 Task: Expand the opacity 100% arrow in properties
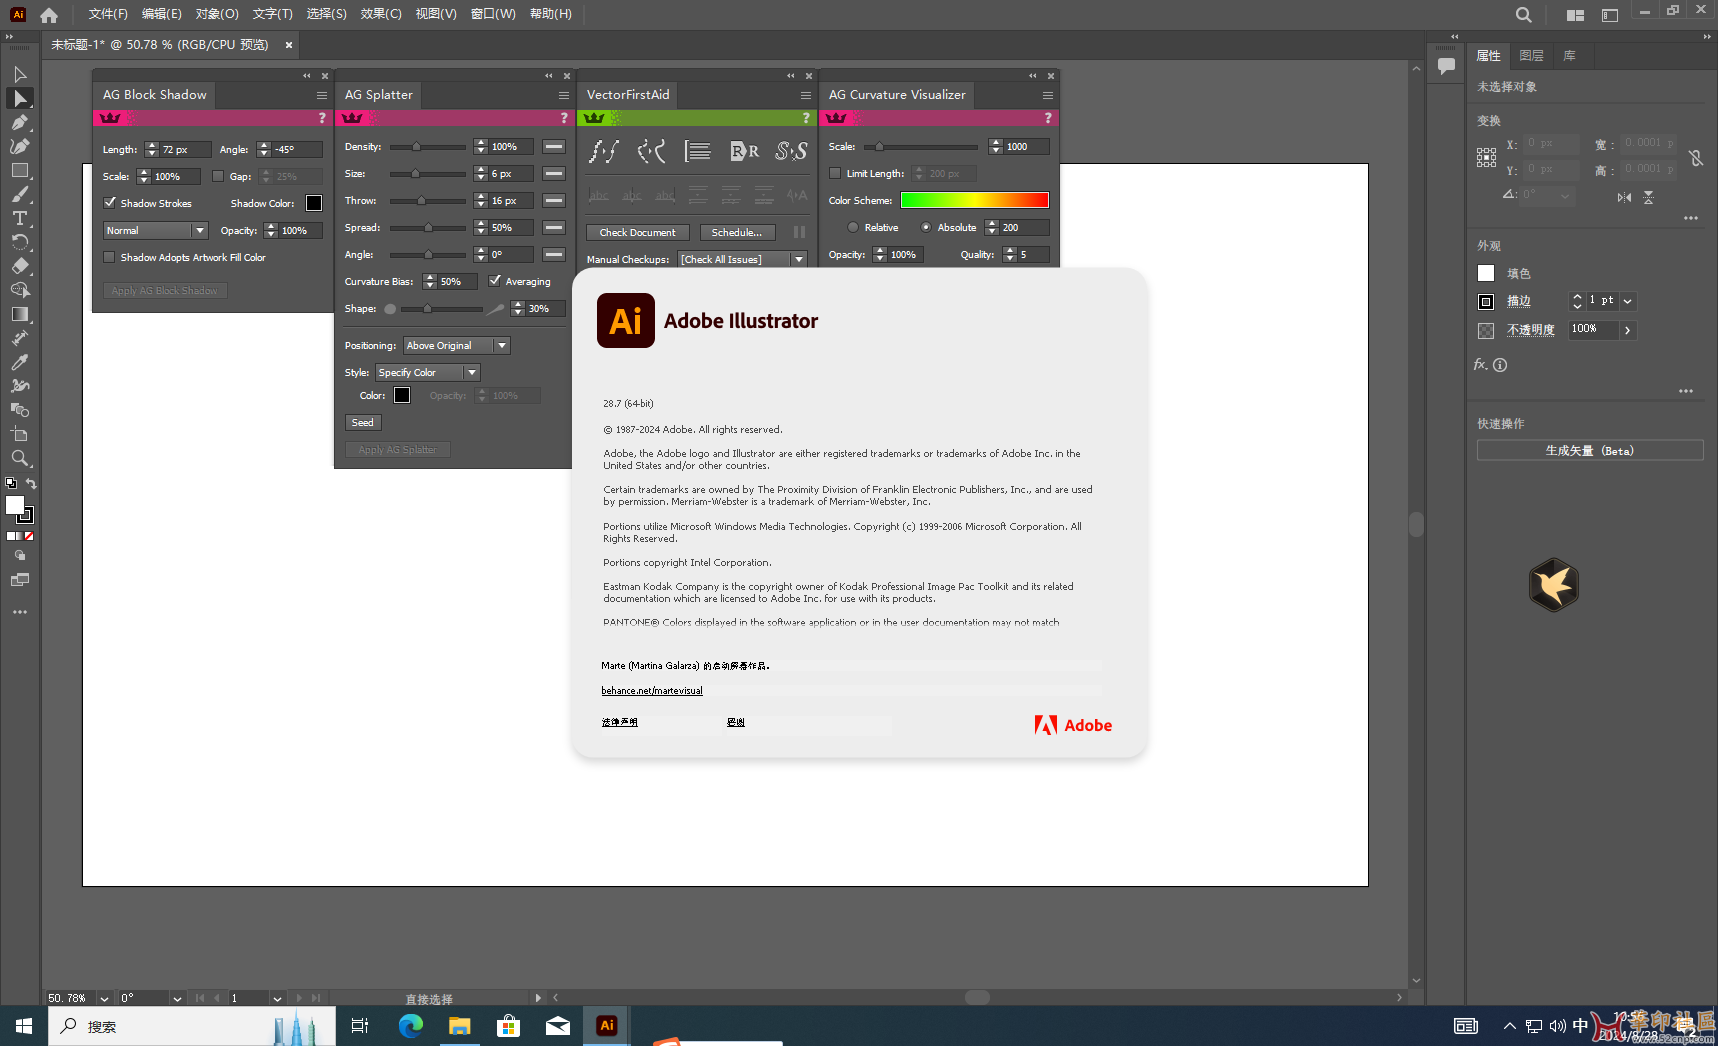tap(1628, 330)
